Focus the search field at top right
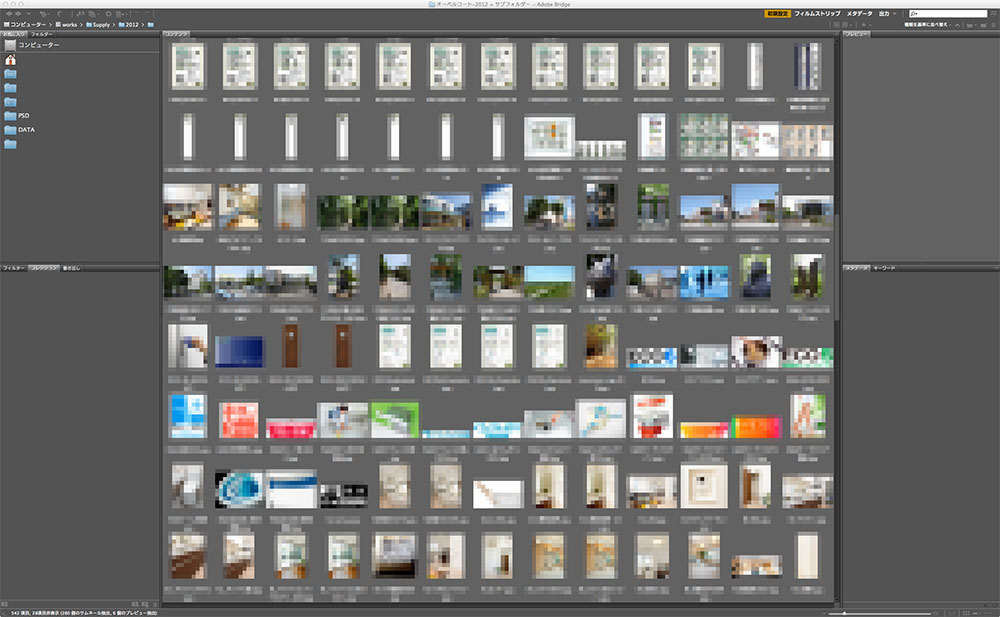 (948, 13)
